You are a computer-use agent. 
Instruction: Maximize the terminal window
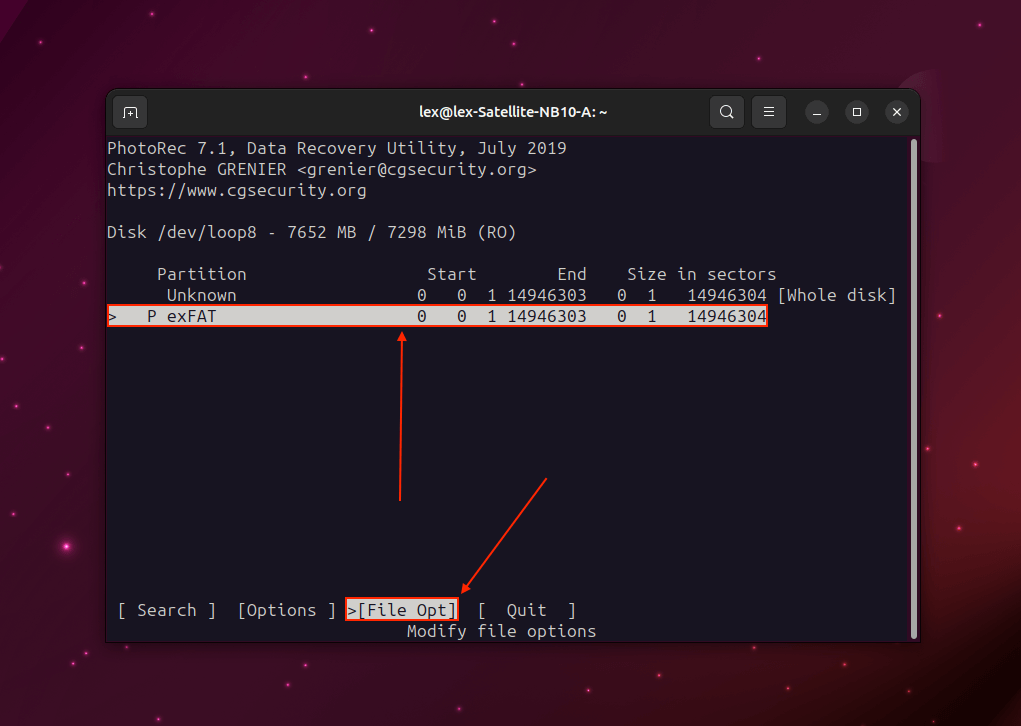click(857, 112)
